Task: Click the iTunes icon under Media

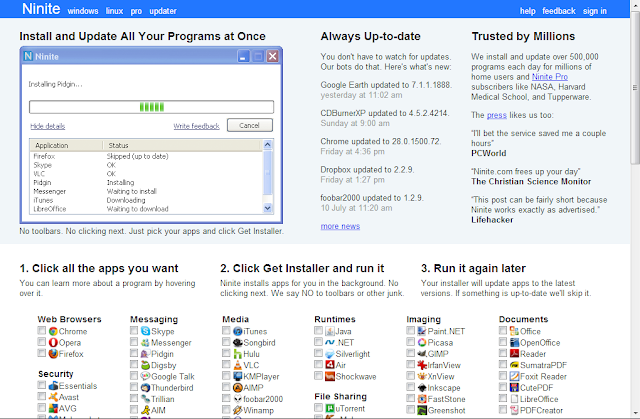Action: tap(238, 331)
